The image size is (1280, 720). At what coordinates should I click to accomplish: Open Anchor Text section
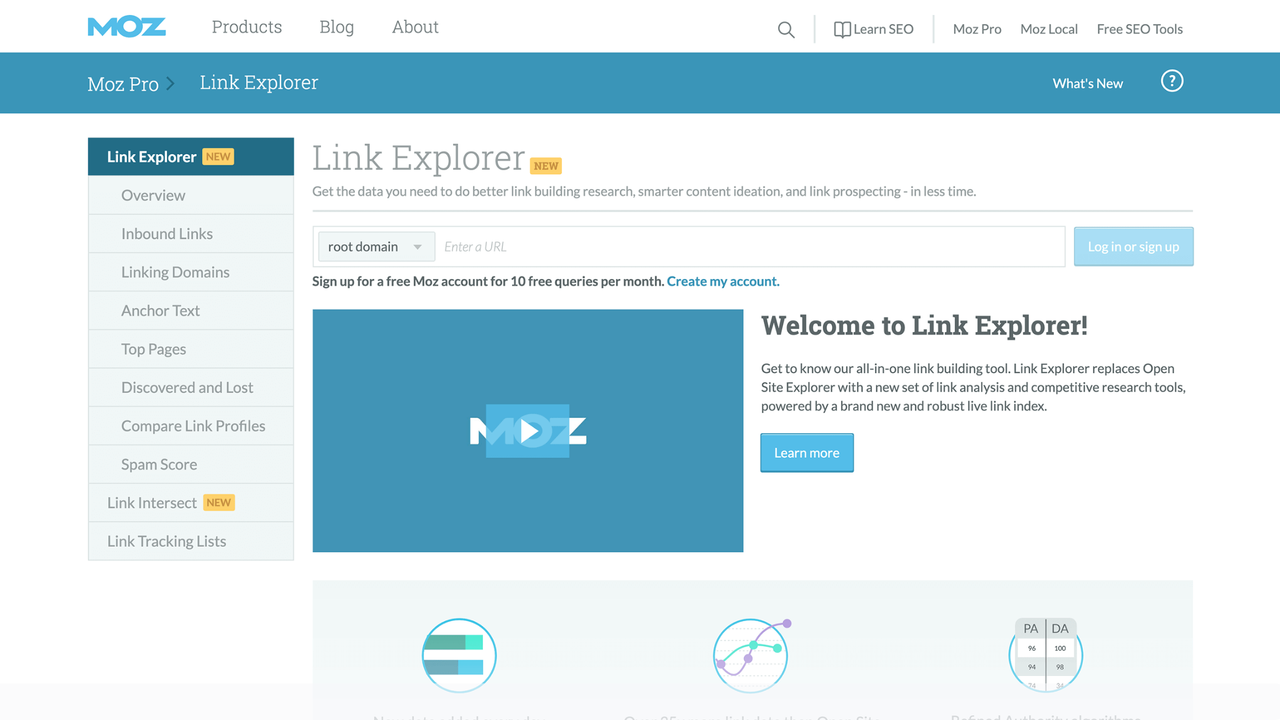coord(191,310)
